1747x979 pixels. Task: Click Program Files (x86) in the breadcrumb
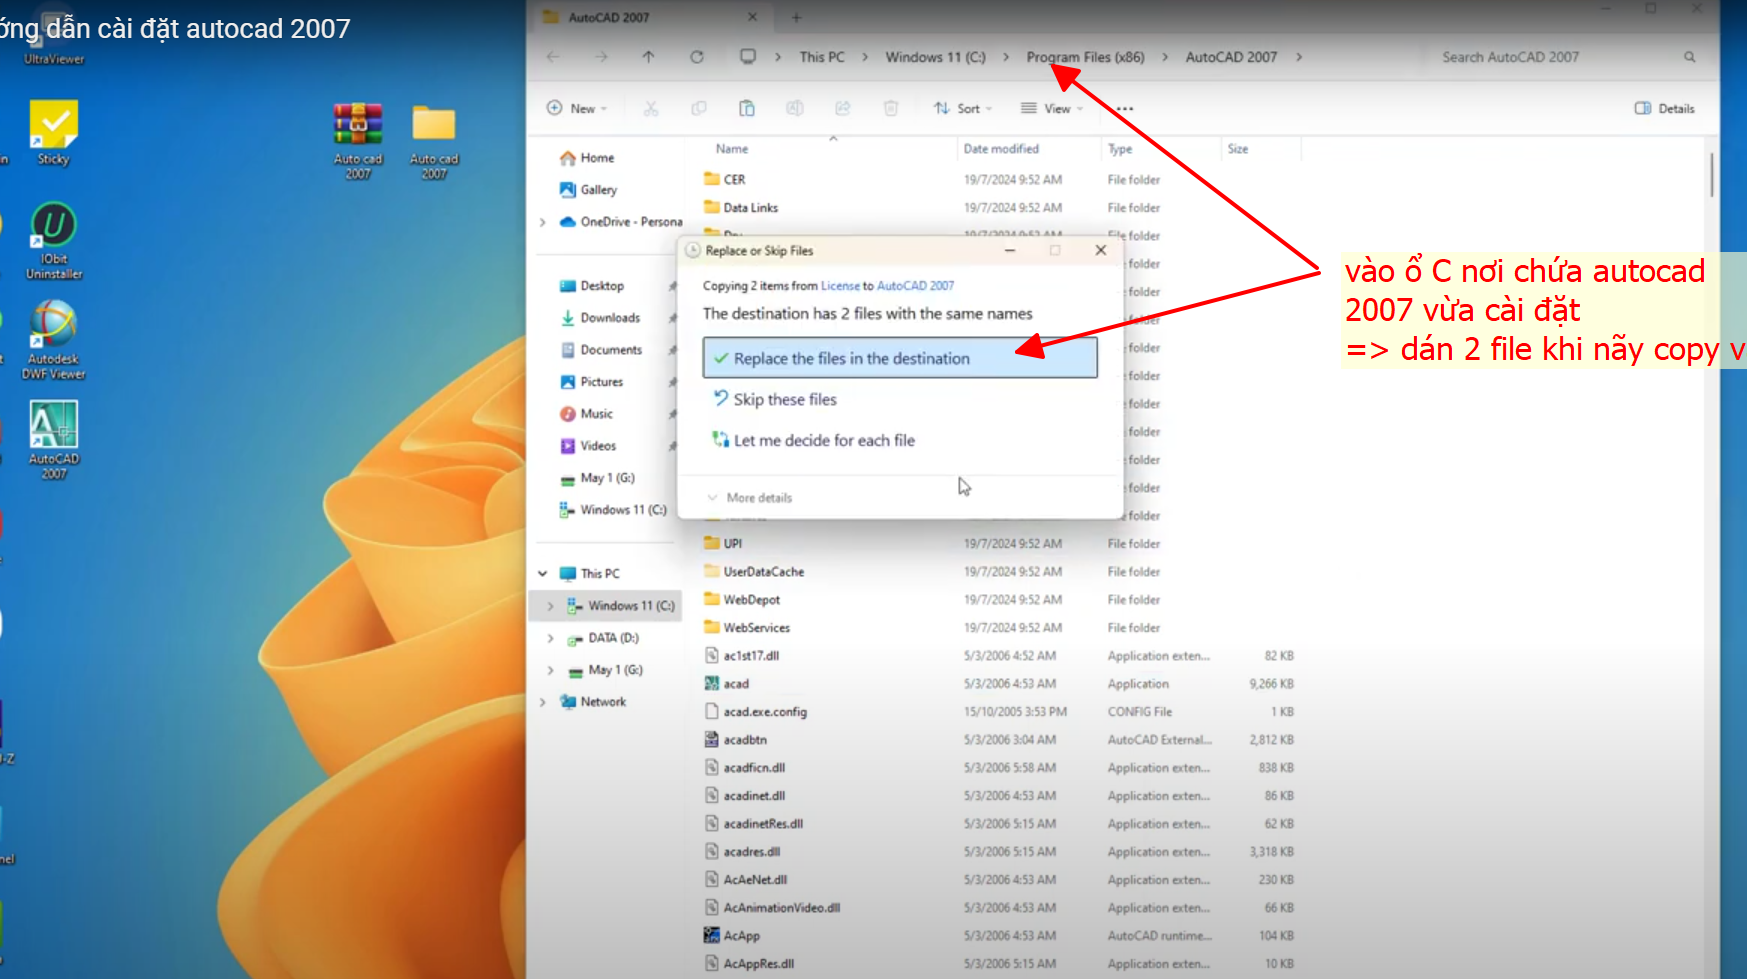coord(1085,57)
